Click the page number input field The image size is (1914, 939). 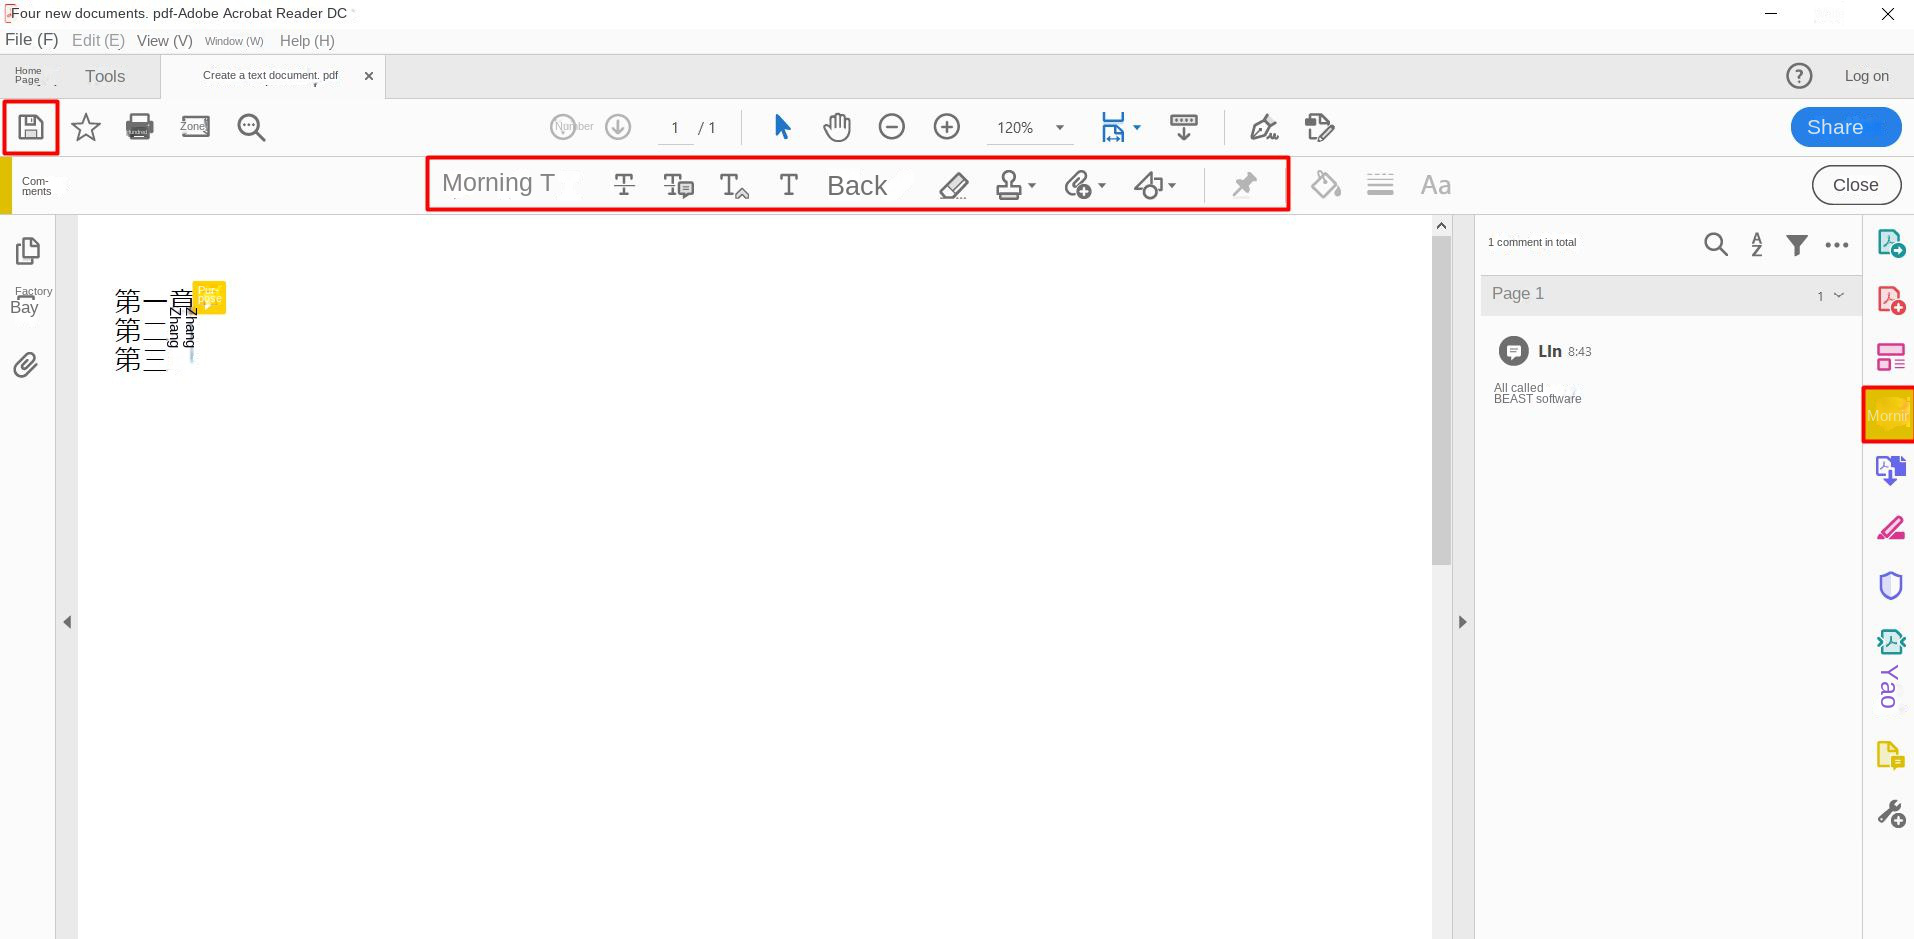point(676,128)
